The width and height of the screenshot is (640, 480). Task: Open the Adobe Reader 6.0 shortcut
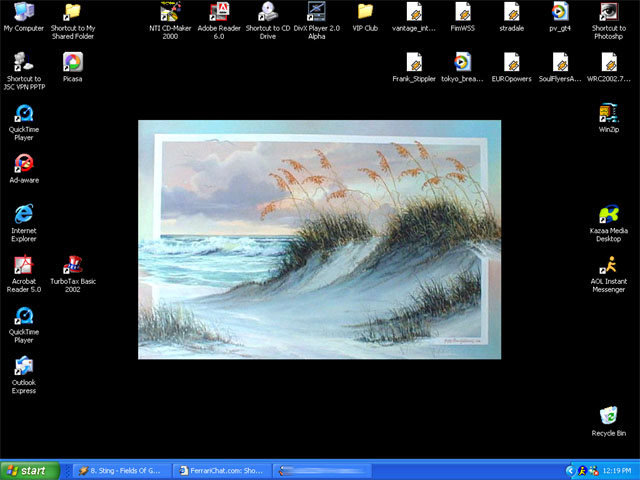coord(219,20)
